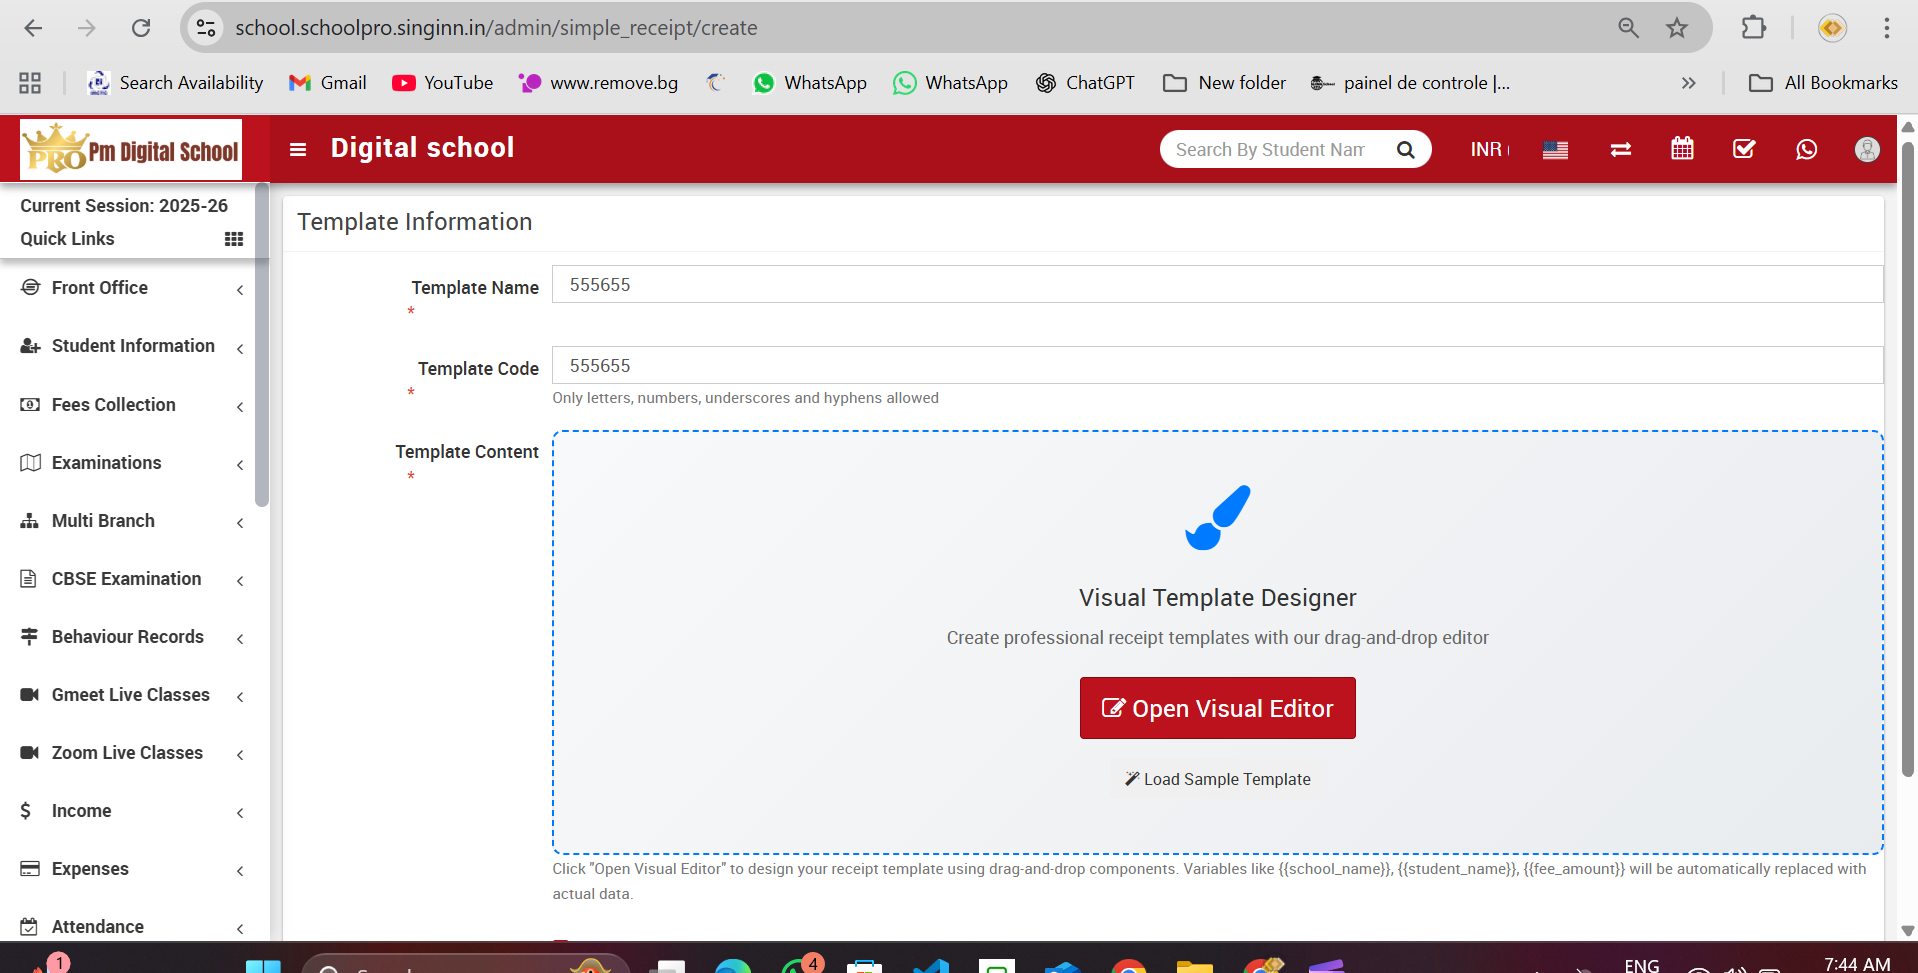Open the INR currency dropdown
This screenshot has width=1918, height=973.
coord(1489,149)
